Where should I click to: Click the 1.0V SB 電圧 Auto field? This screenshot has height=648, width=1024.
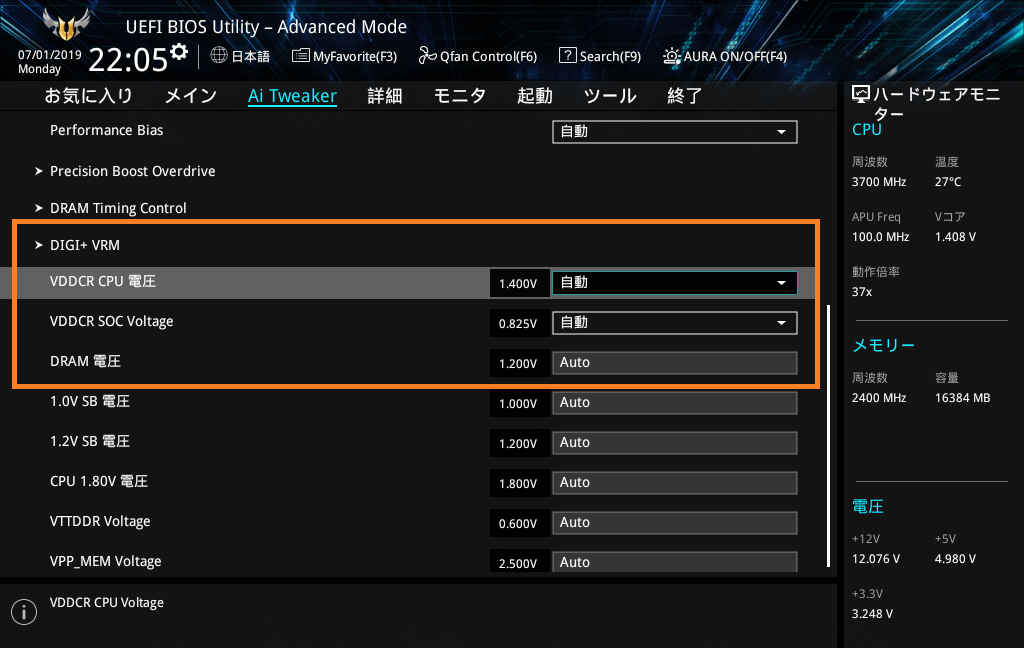pos(675,402)
